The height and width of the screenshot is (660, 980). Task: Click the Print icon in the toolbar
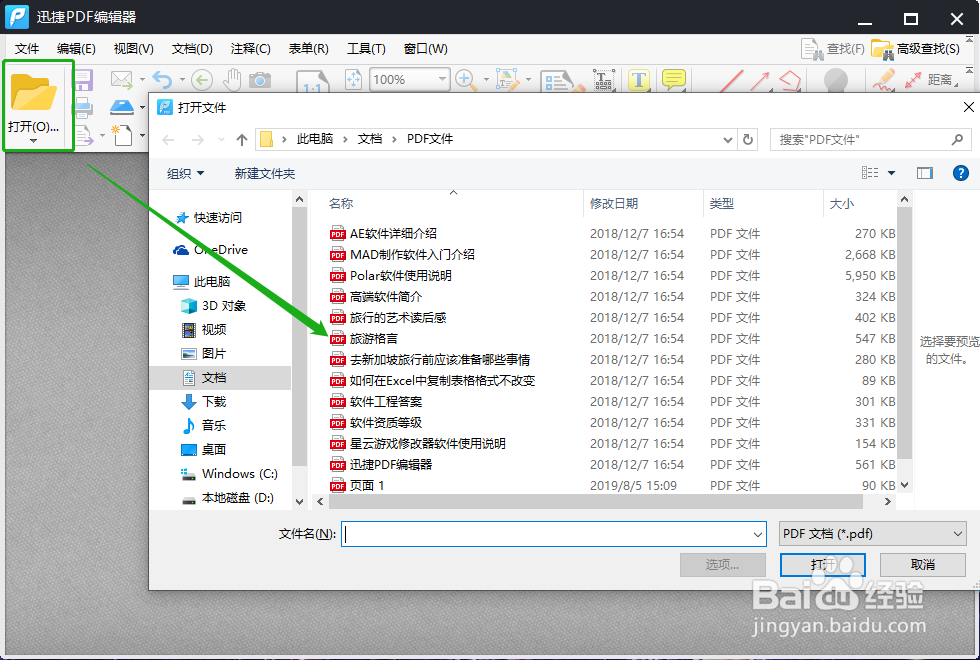click(x=83, y=108)
